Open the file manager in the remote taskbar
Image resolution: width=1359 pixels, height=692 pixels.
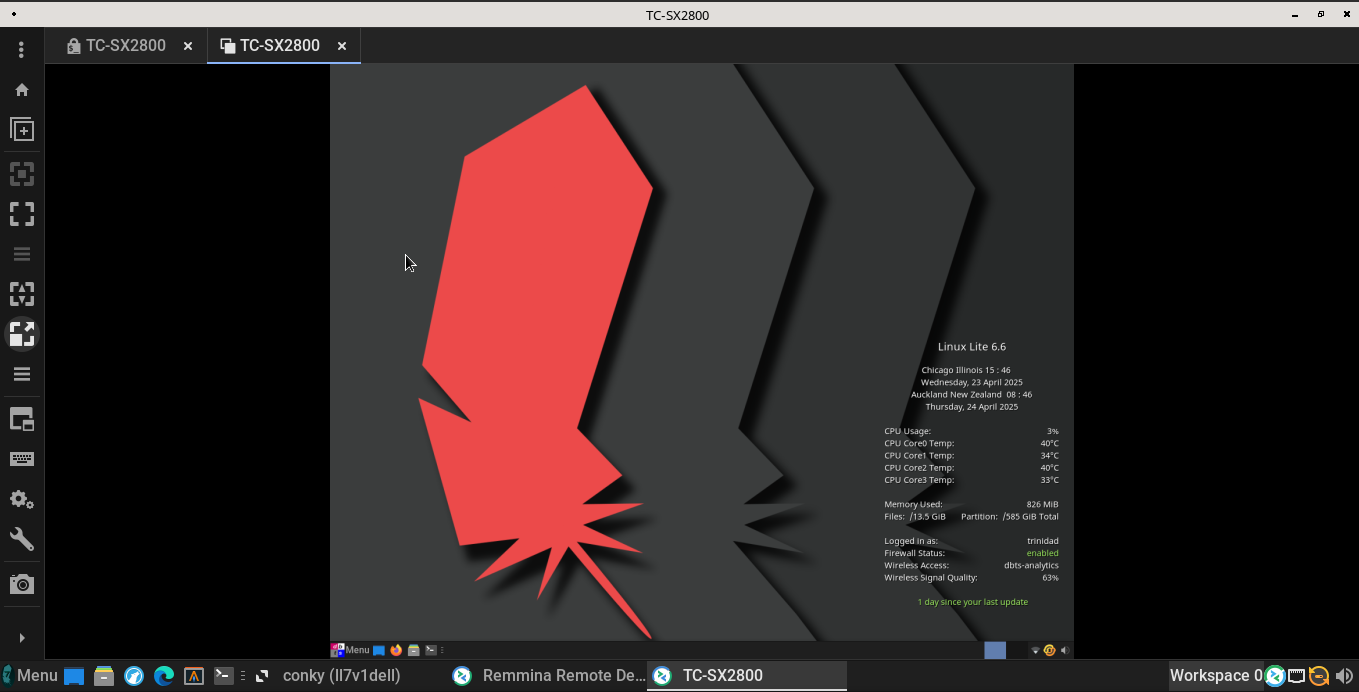pyautogui.click(x=413, y=650)
